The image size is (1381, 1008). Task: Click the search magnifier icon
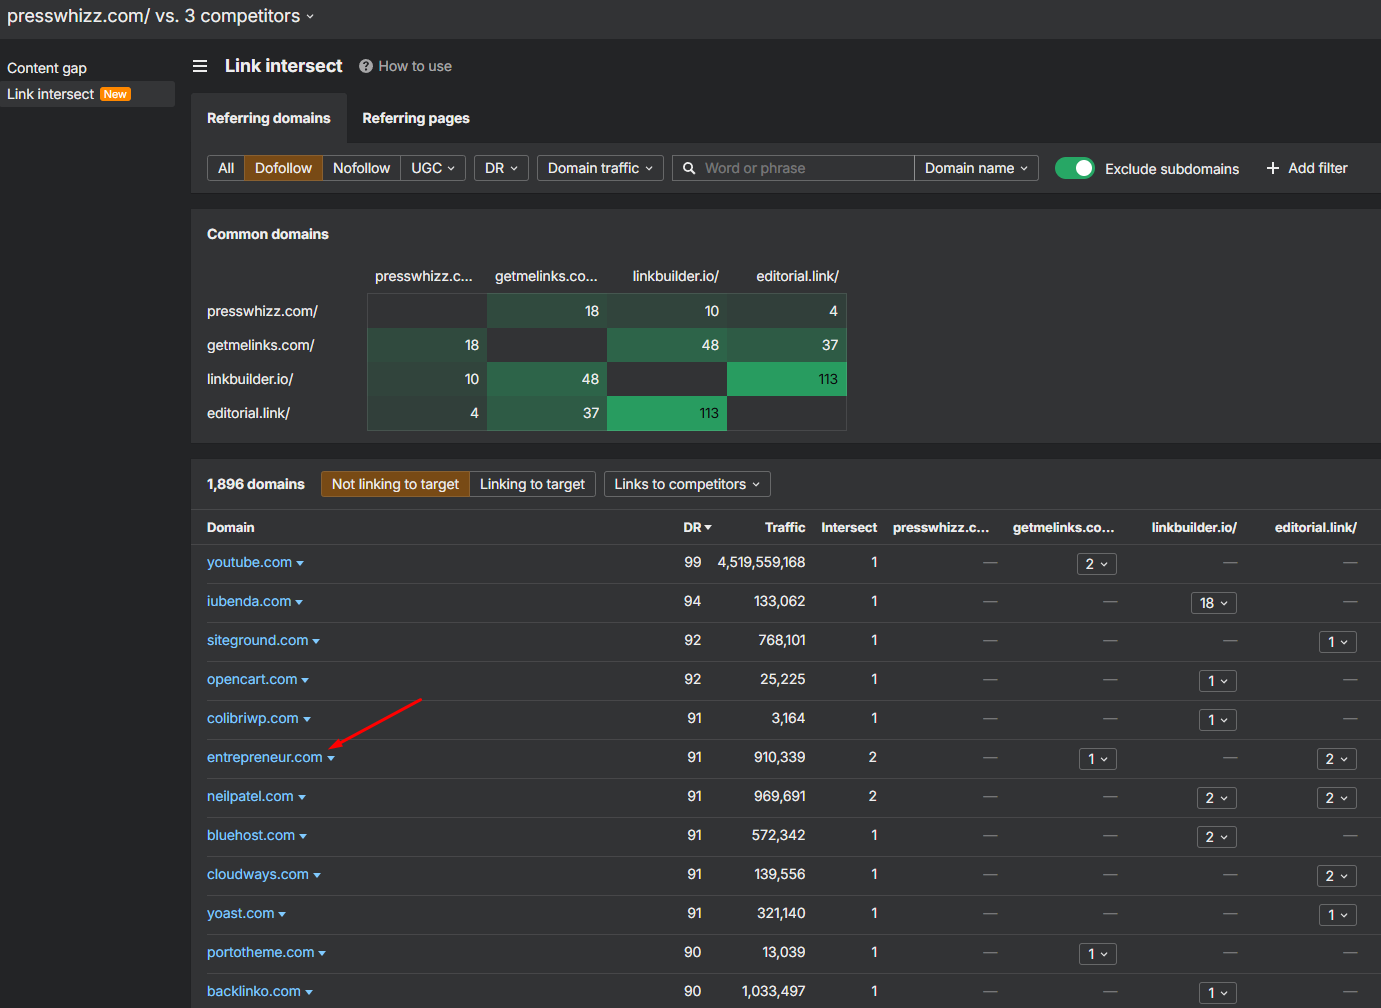click(689, 168)
